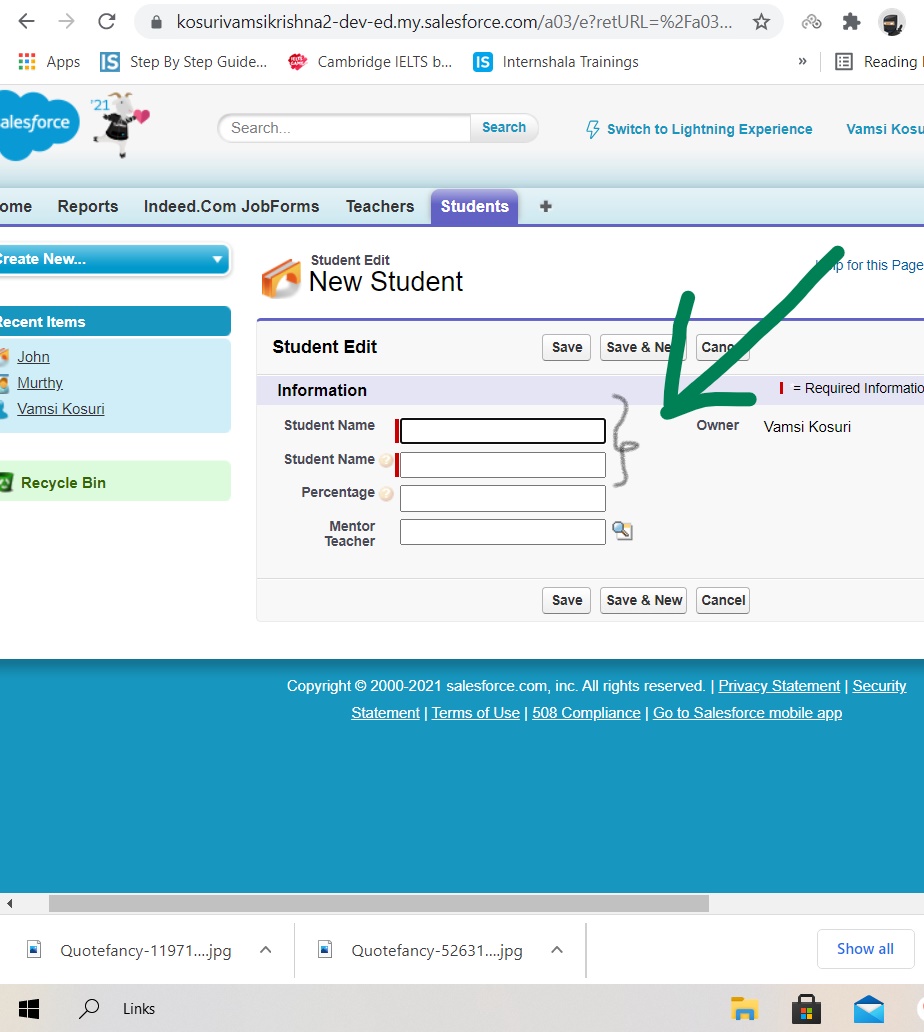Click the Mentor Teacher lookup field
Viewport: 924px width, 1032px height.
[x=503, y=532]
